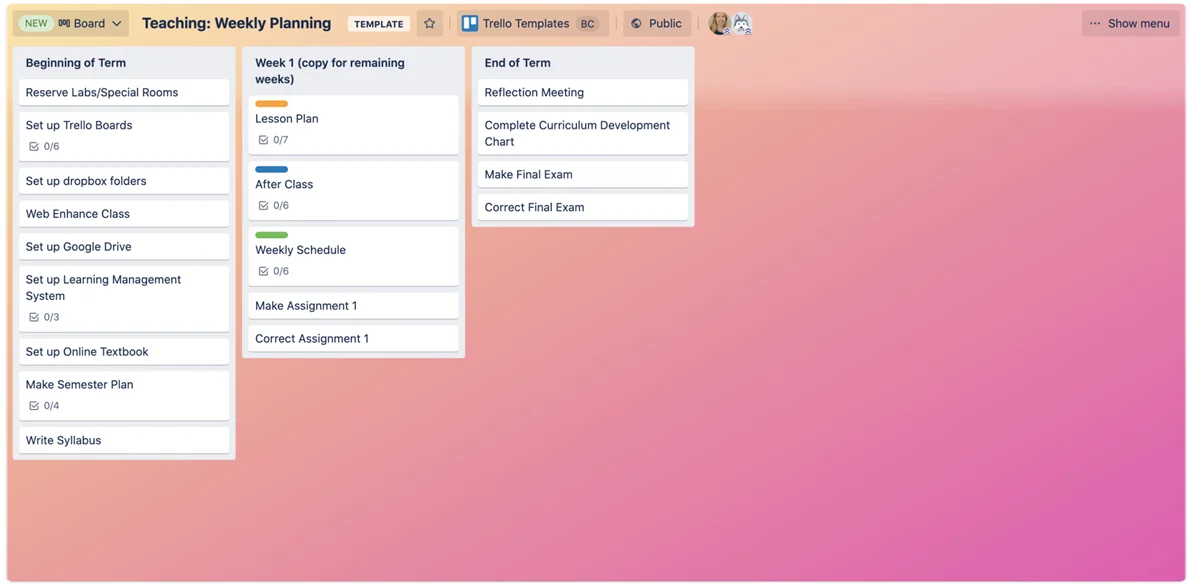Click the 0/6 checklist count on After Class

[281, 206]
